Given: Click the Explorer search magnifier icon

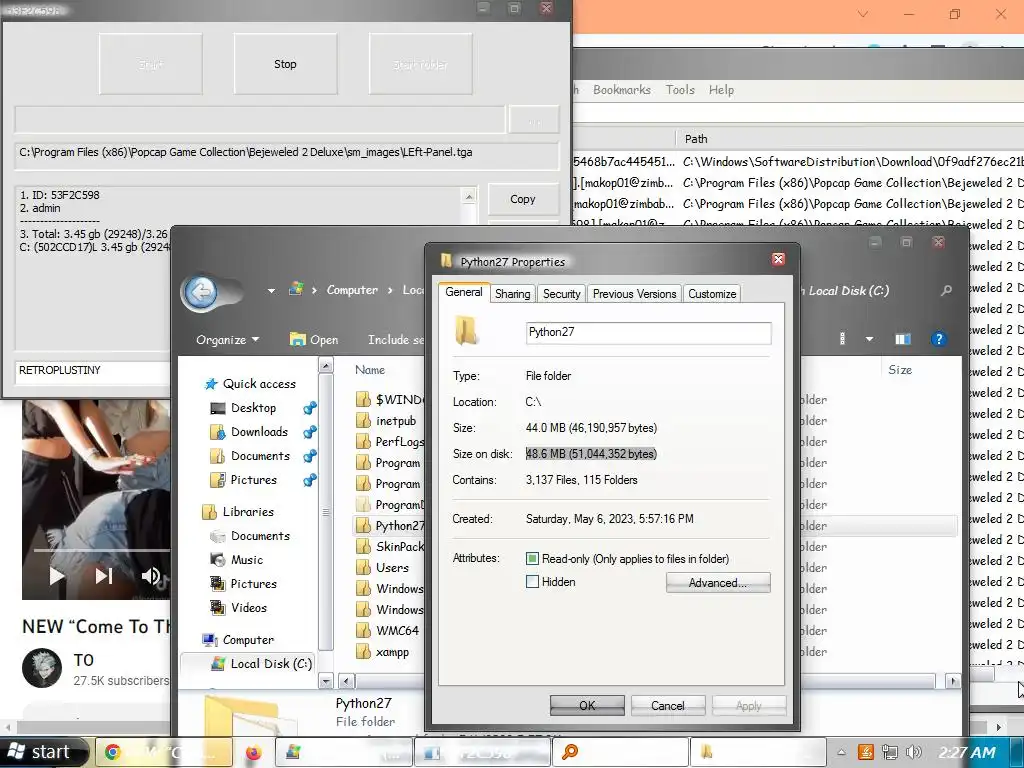Looking at the screenshot, I should point(945,291).
